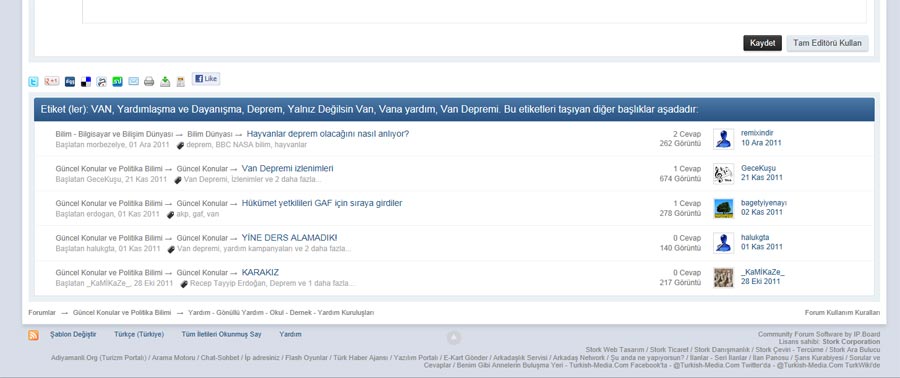Screen dimensions: 900x378
Task: Open the Chat-Sohbet footer link
Action: coord(220,358)
